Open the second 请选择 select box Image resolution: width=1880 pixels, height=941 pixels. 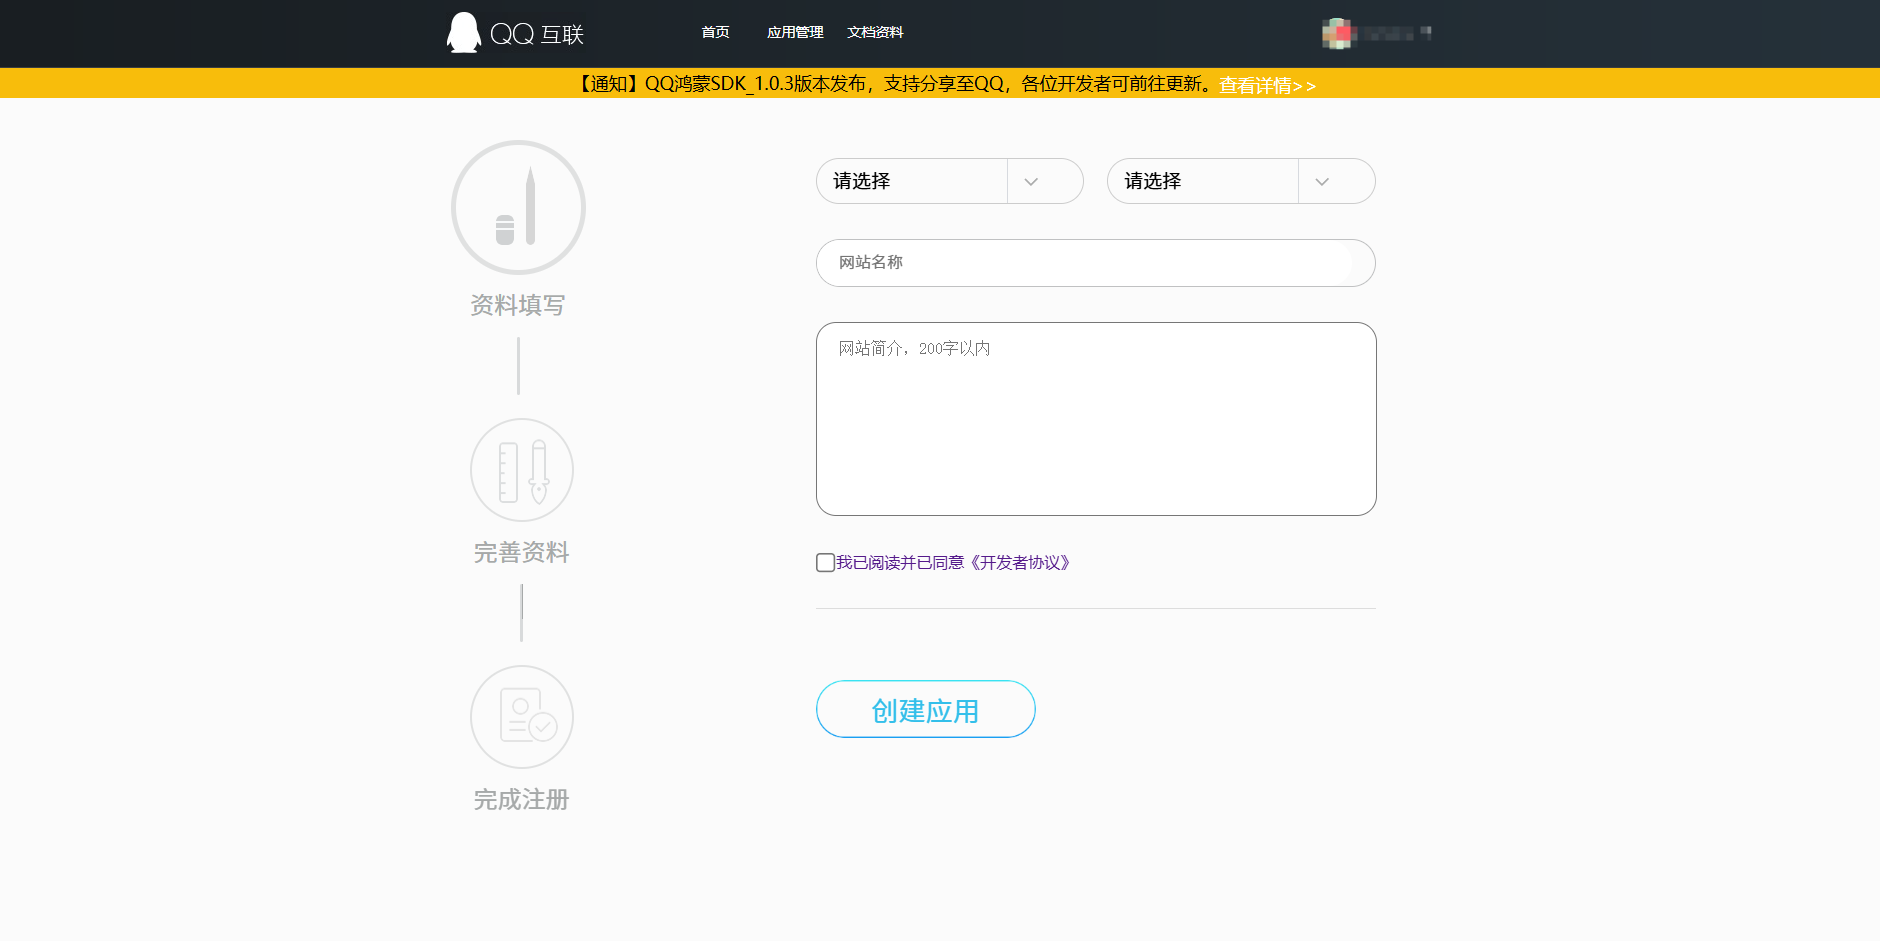[x=1203, y=182]
